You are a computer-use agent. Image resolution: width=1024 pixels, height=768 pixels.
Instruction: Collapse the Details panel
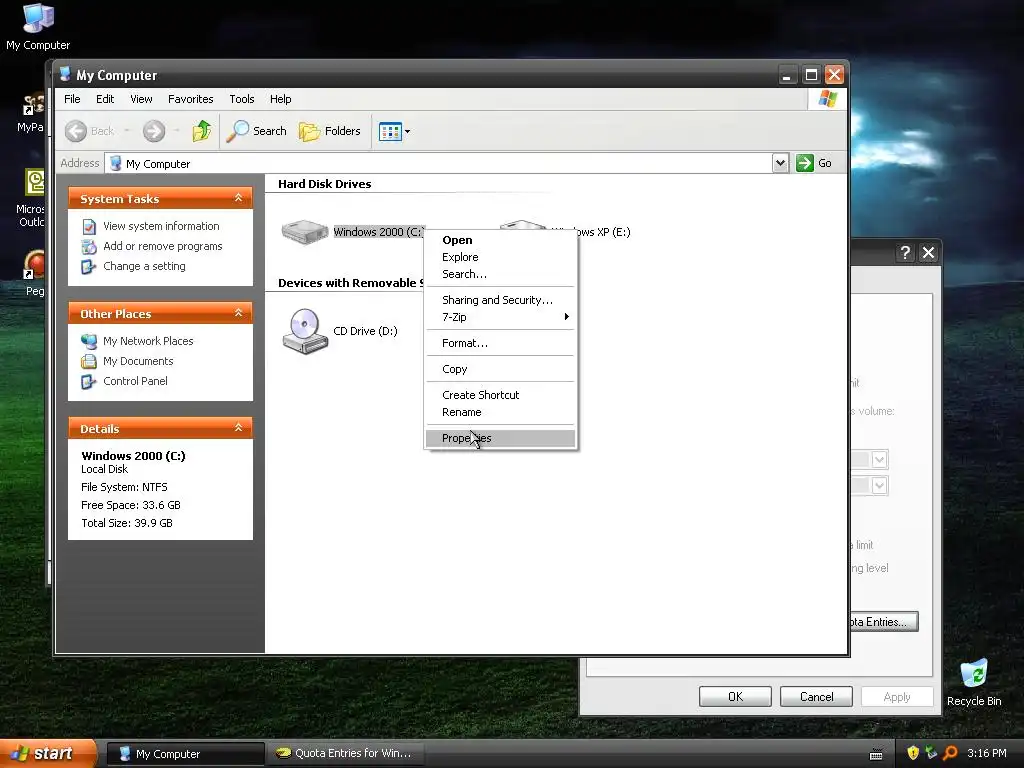pos(238,428)
